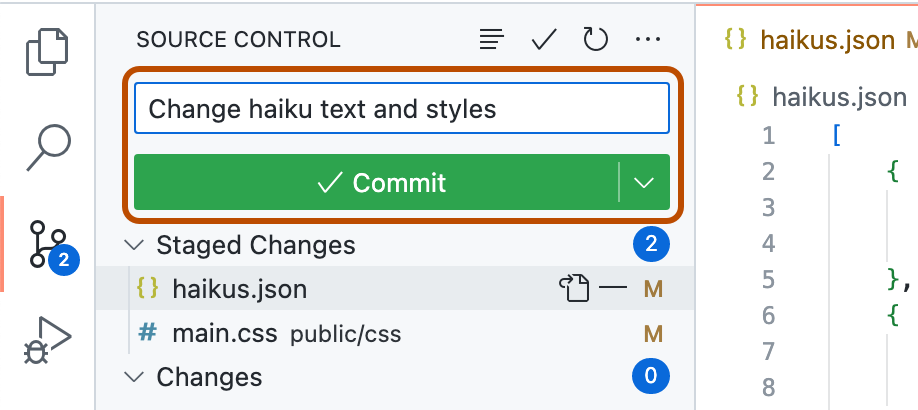Click the checkmark commit icon in header
Screen dimensions: 918x410
coord(544,40)
